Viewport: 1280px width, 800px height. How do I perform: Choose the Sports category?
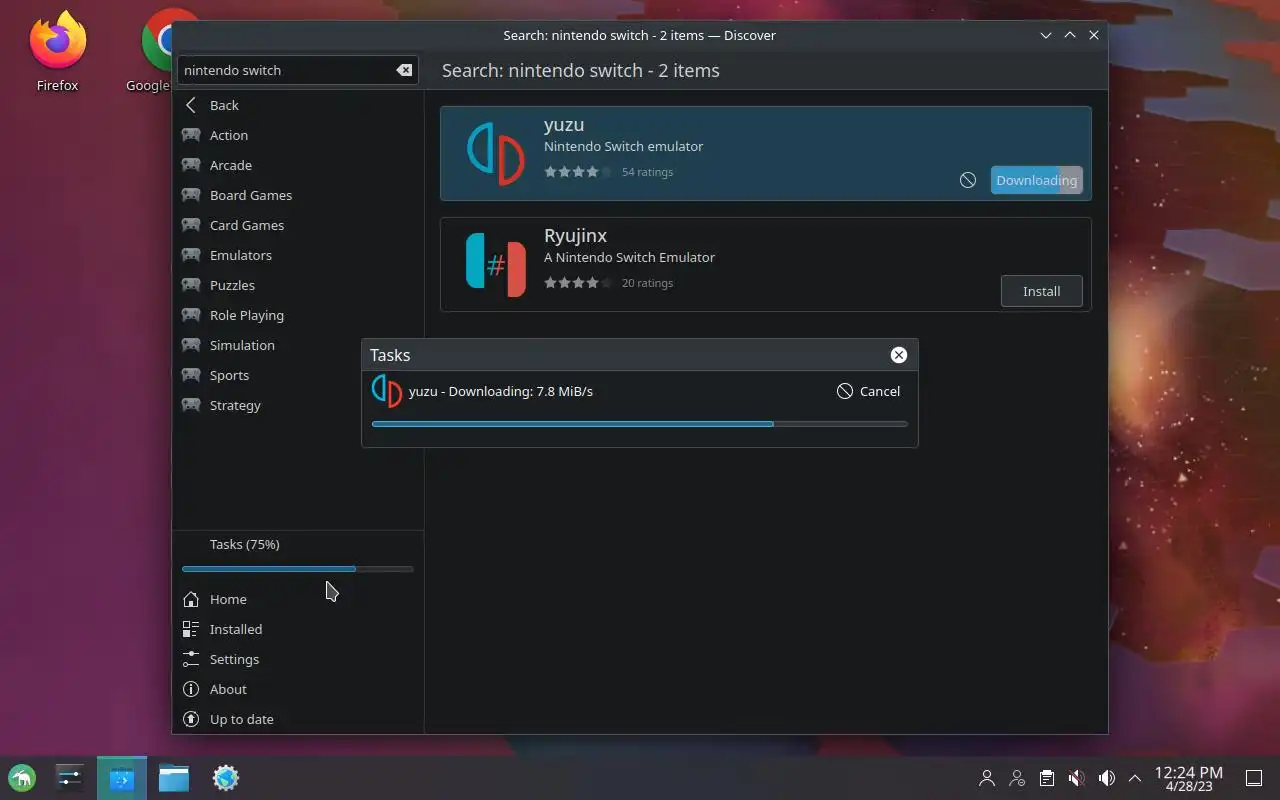pyautogui.click(x=298, y=375)
